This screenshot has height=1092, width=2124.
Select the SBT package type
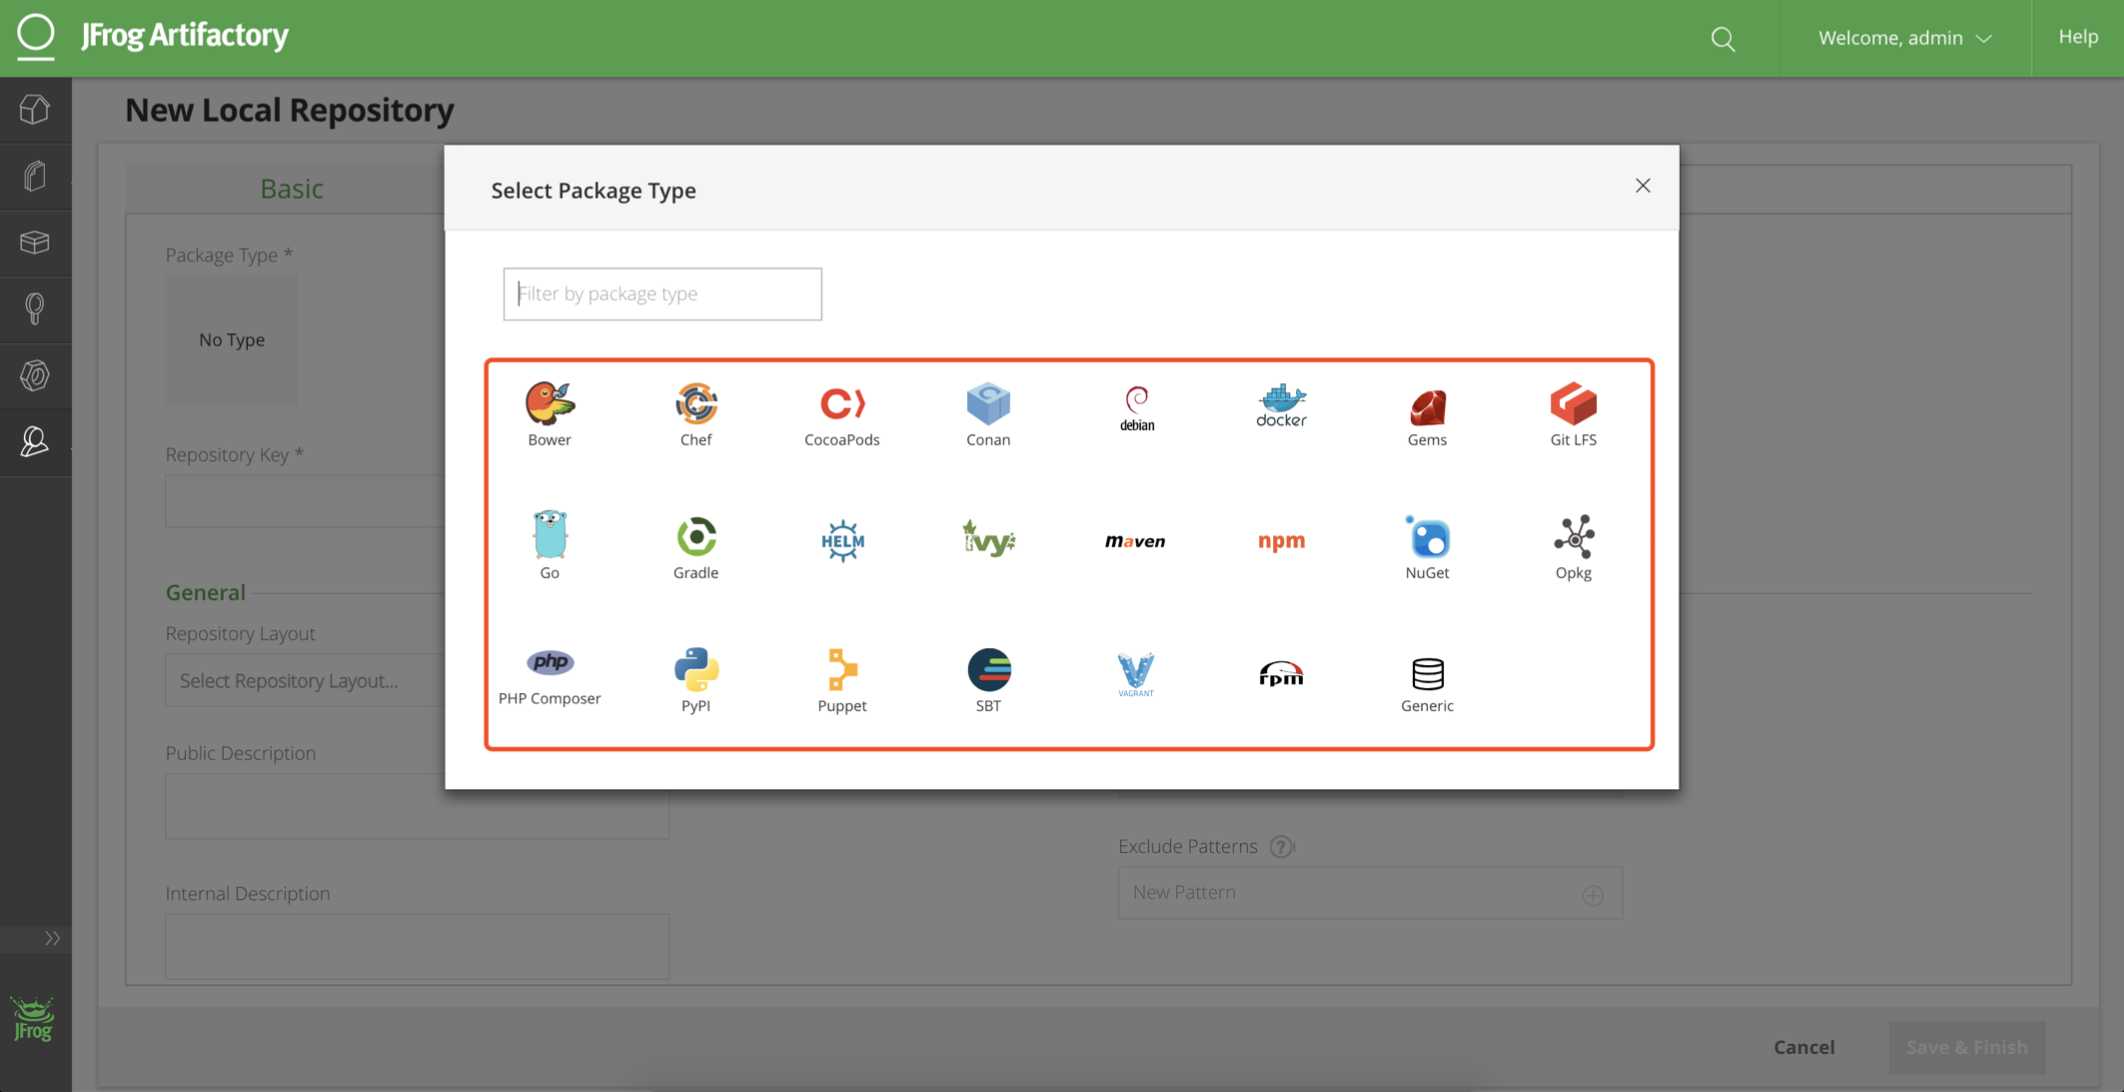tap(988, 680)
